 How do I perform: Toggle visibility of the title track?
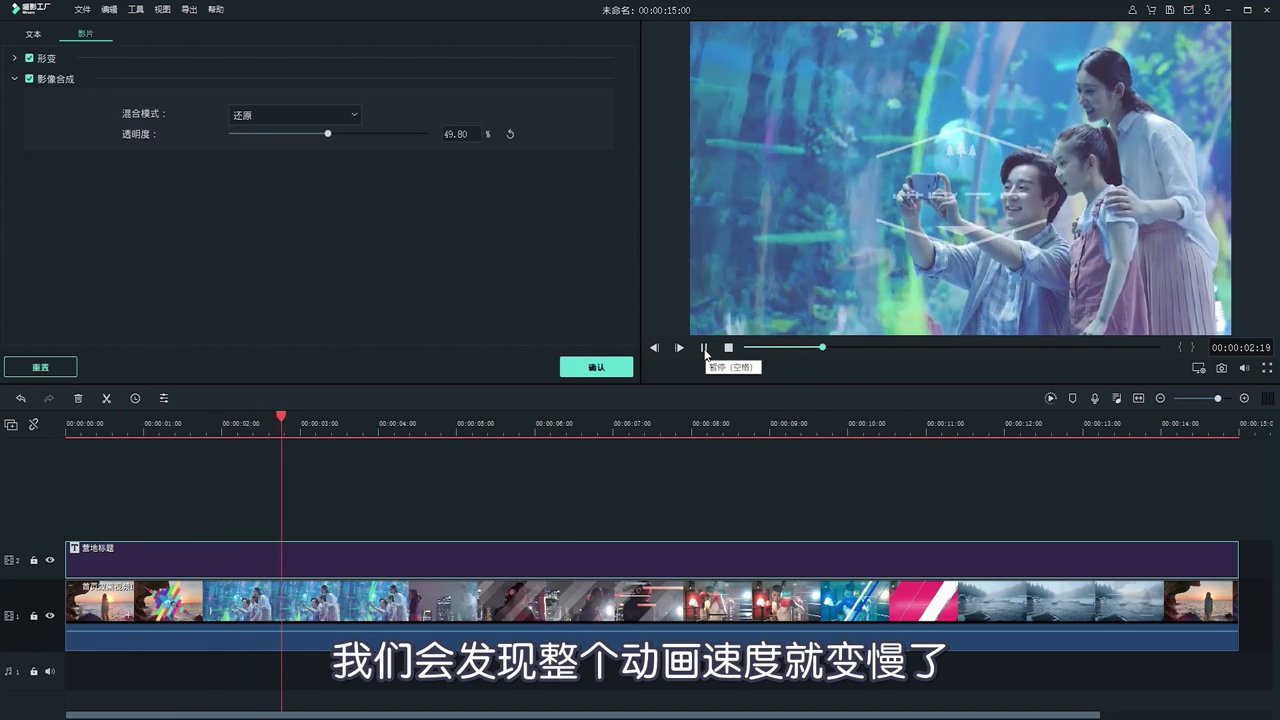pyautogui.click(x=49, y=560)
